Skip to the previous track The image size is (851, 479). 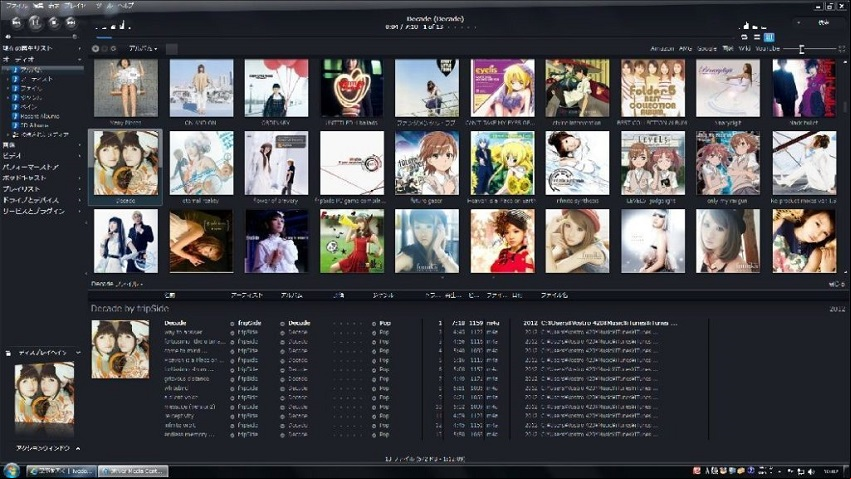point(16,22)
